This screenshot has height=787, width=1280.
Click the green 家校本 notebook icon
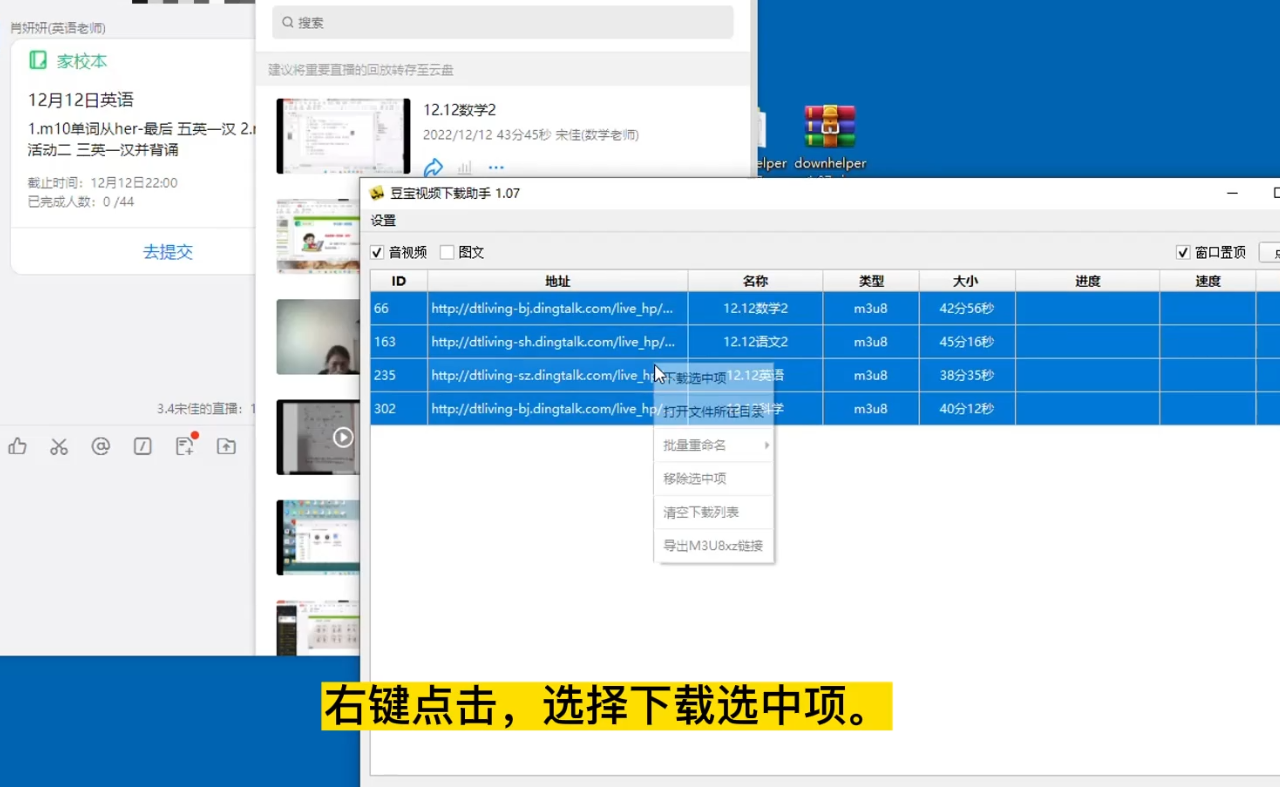[x=38, y=60]
